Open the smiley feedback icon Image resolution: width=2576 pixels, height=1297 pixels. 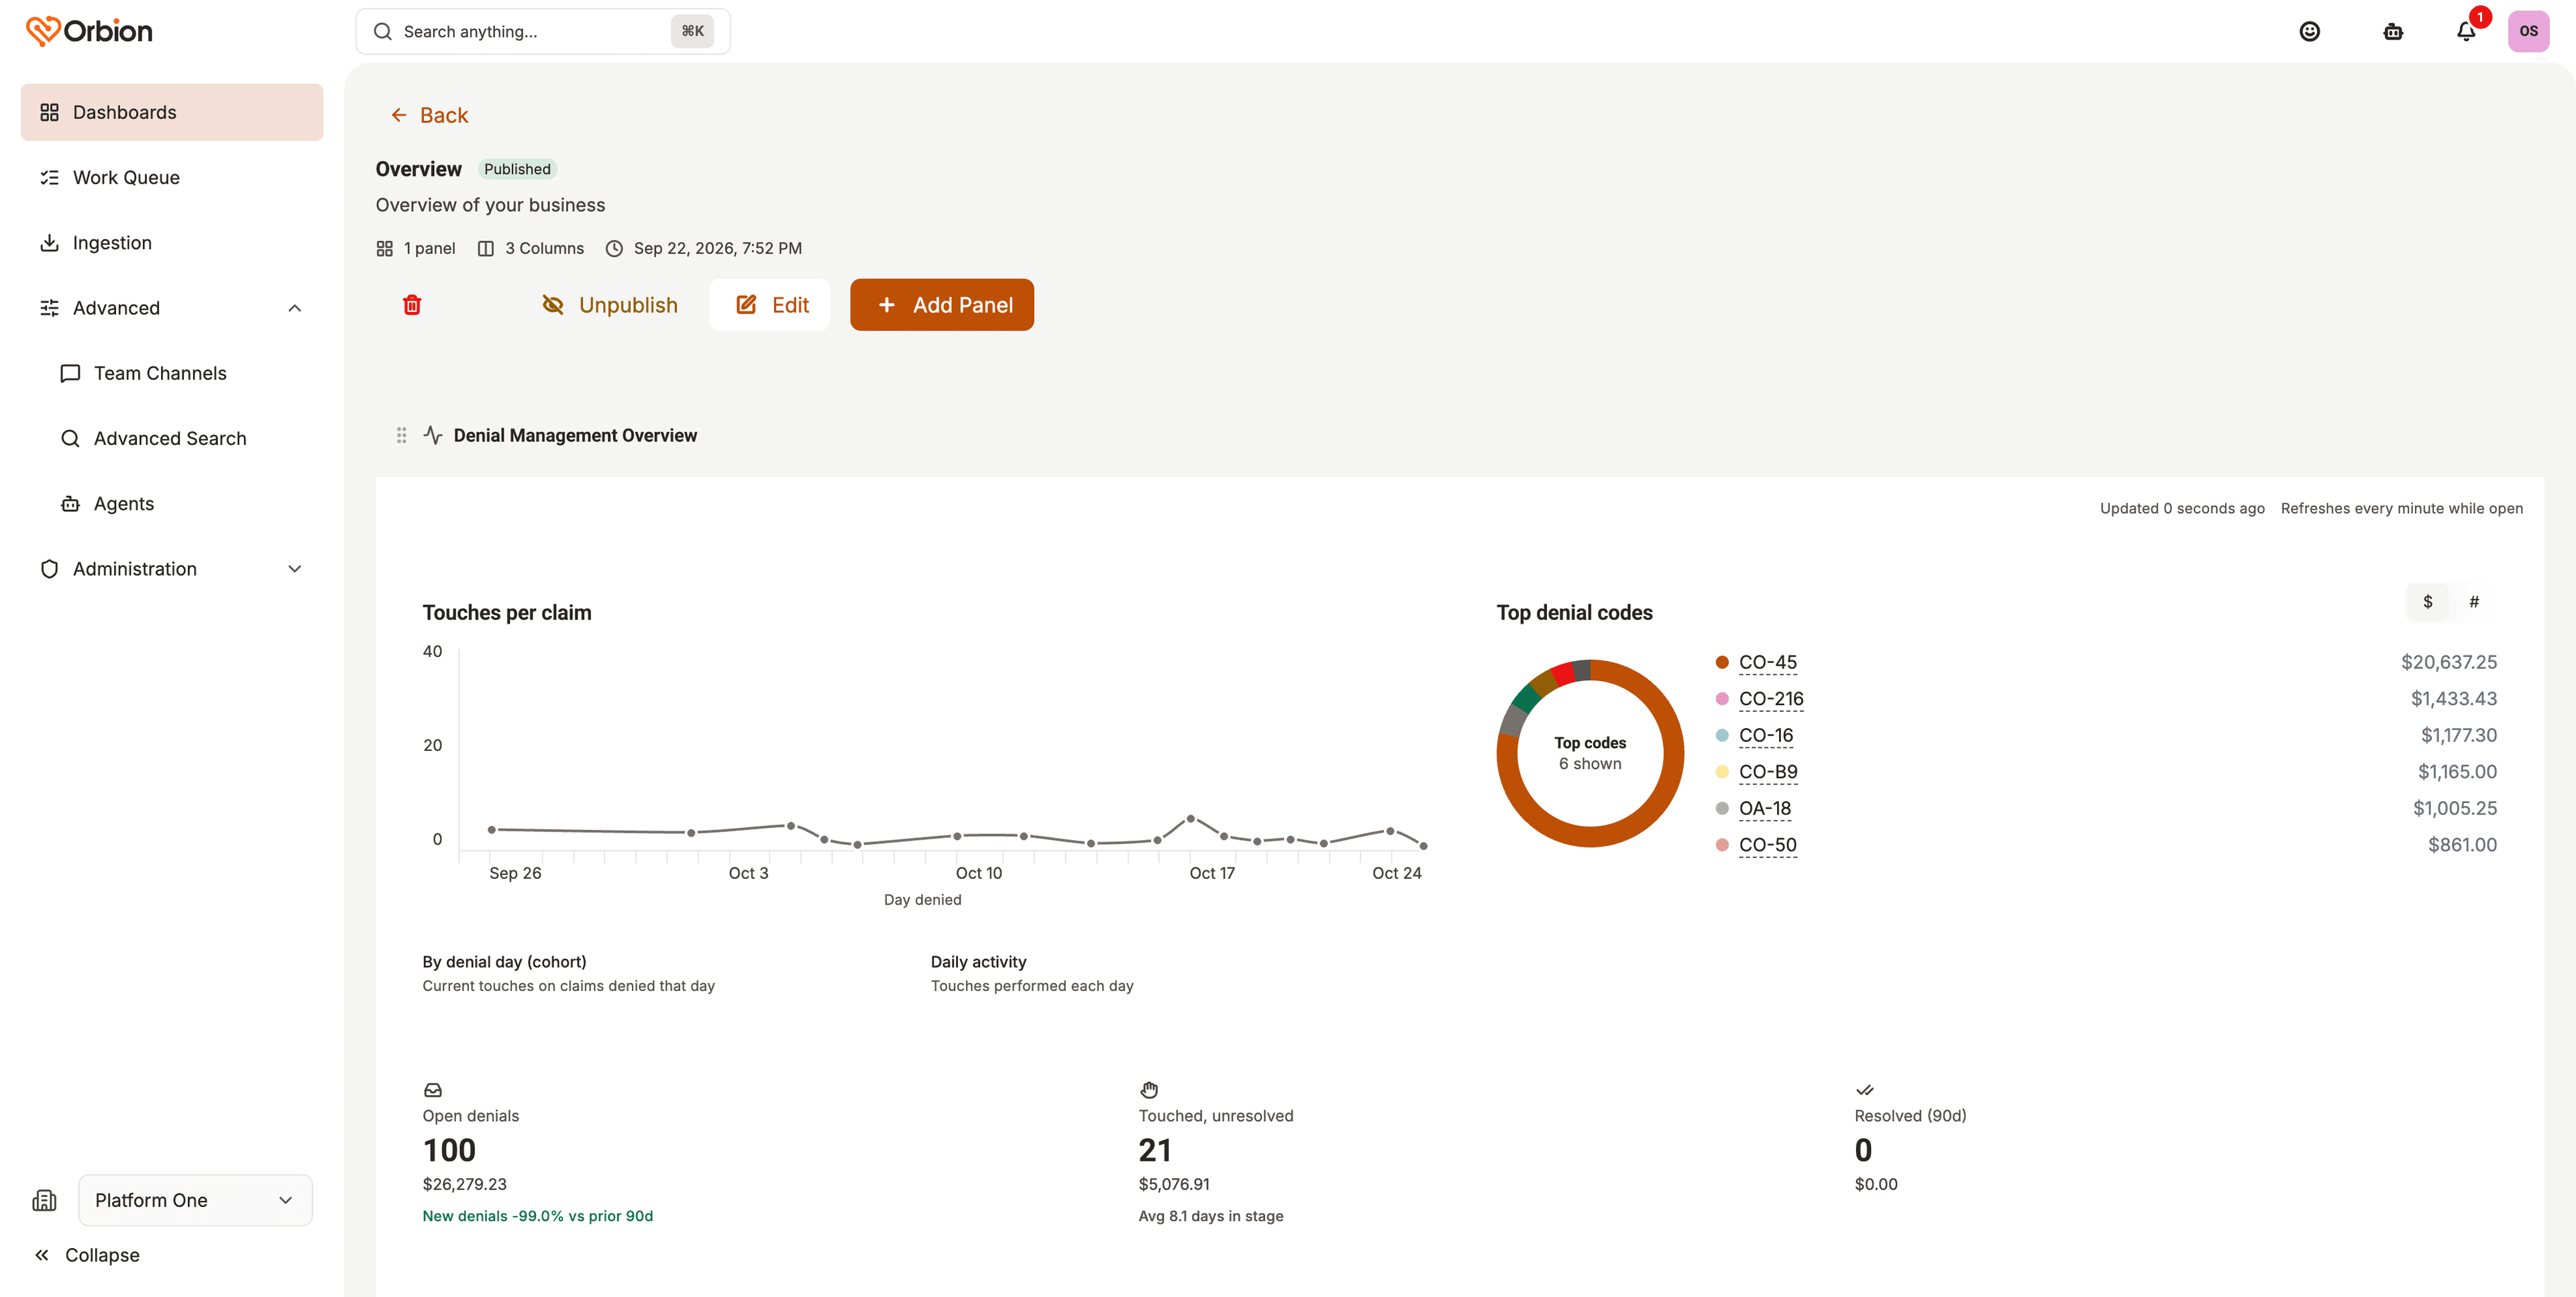point(2309,31)
